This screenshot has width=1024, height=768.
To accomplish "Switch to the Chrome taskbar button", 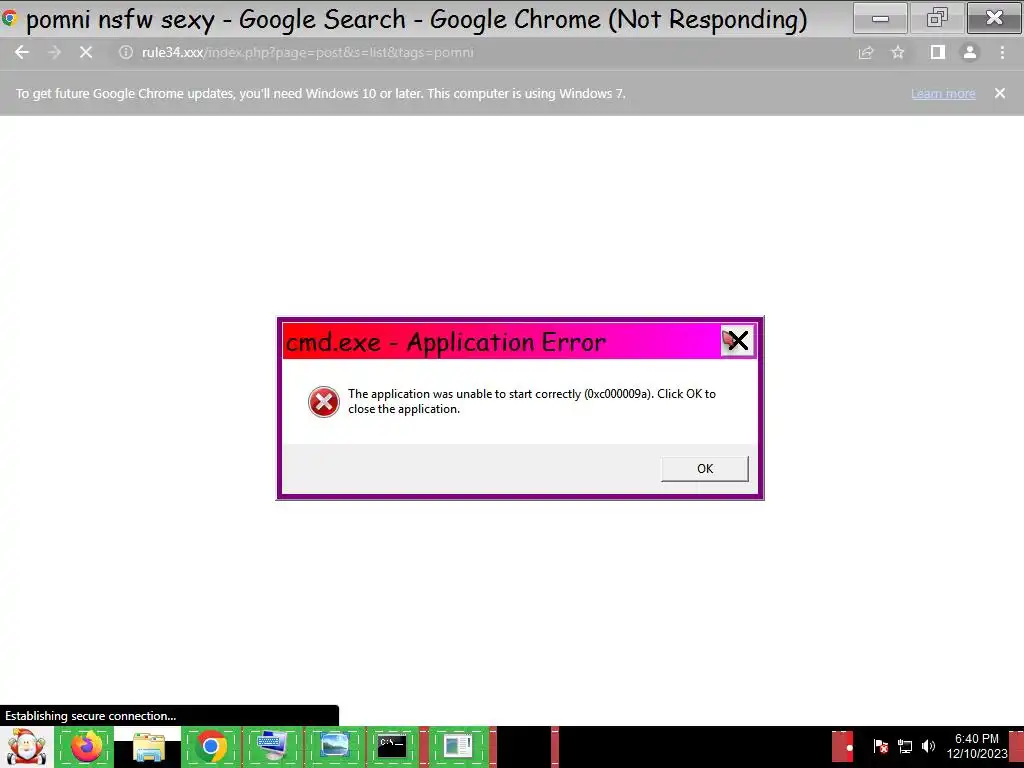I will [x=211, y=747].
